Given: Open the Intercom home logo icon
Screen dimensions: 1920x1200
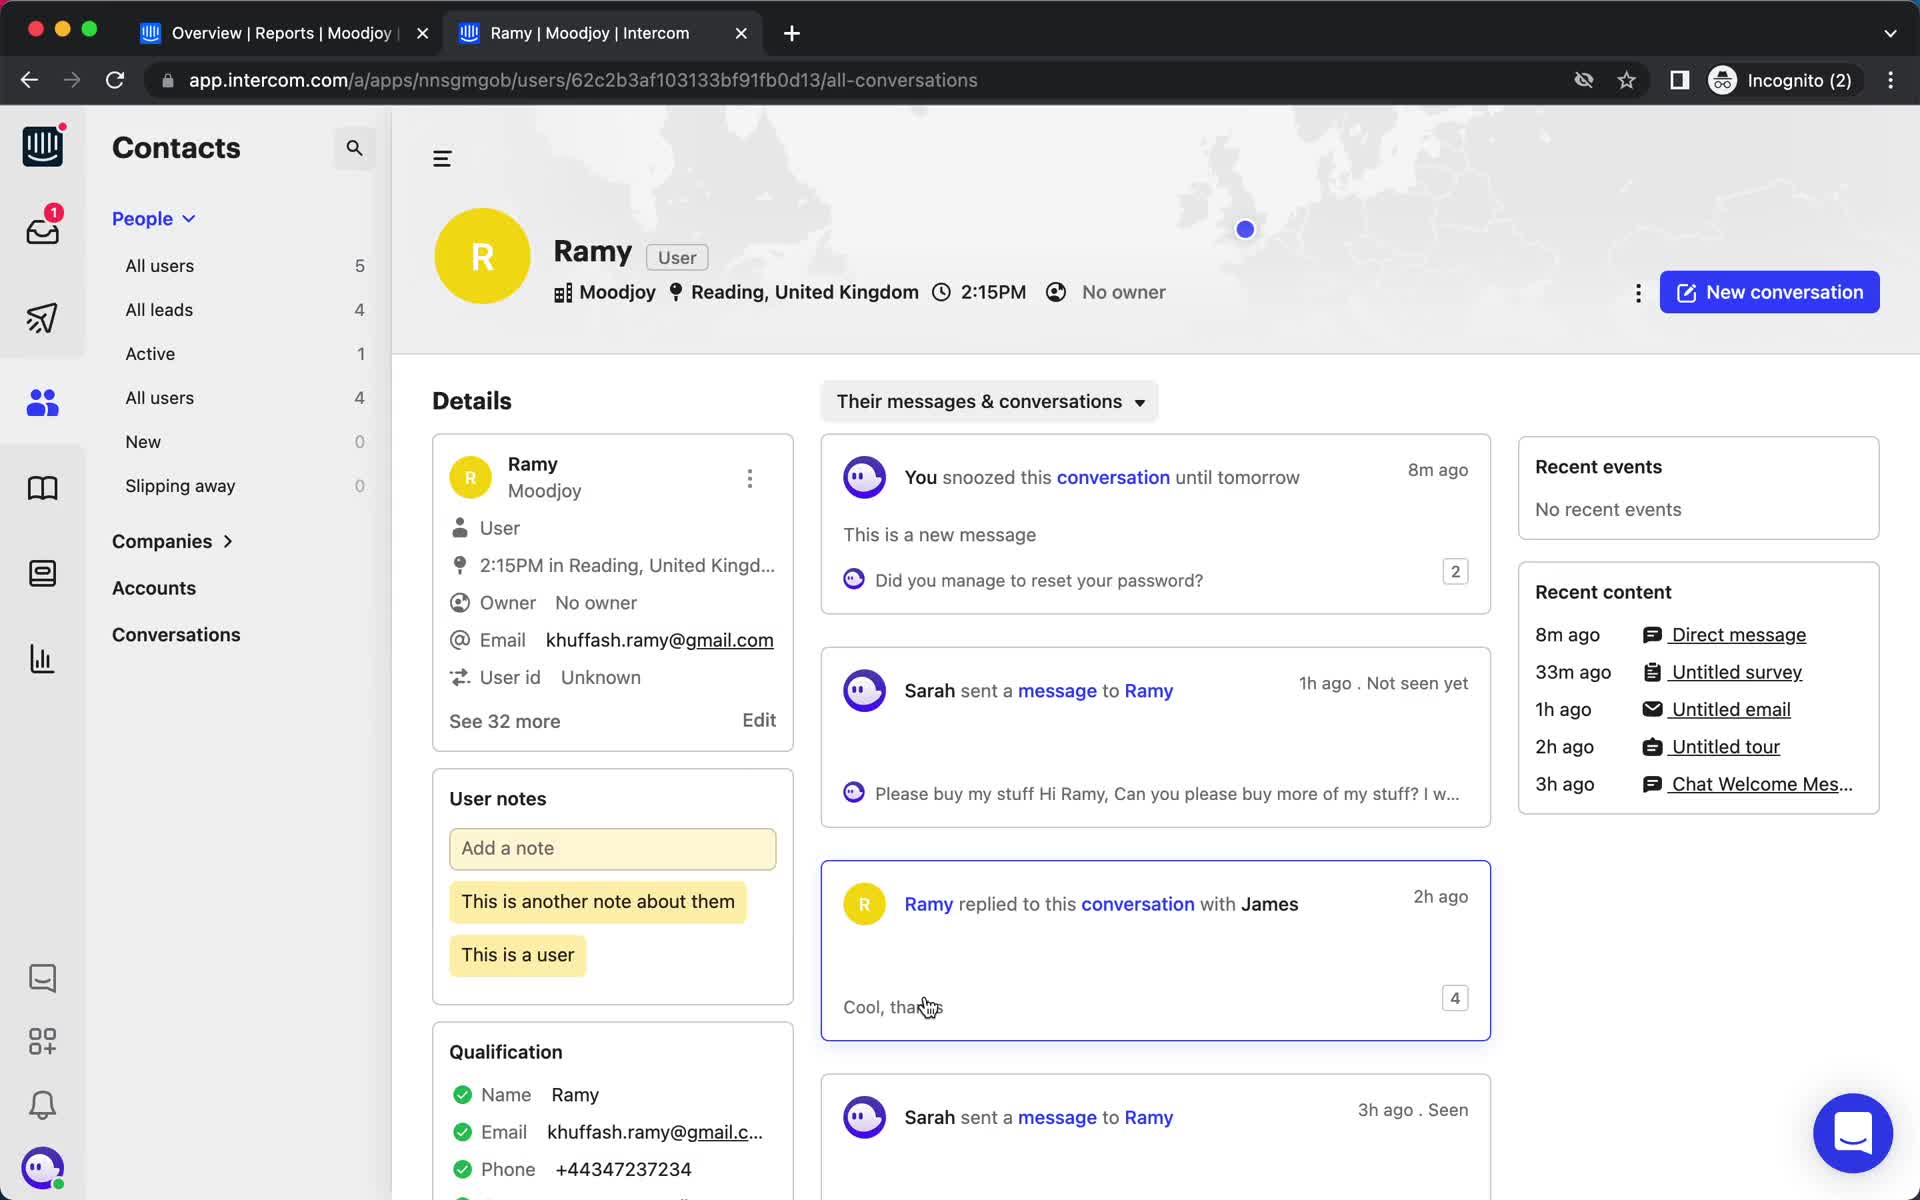Looking at the screenshot, I should tap(42, 147).
